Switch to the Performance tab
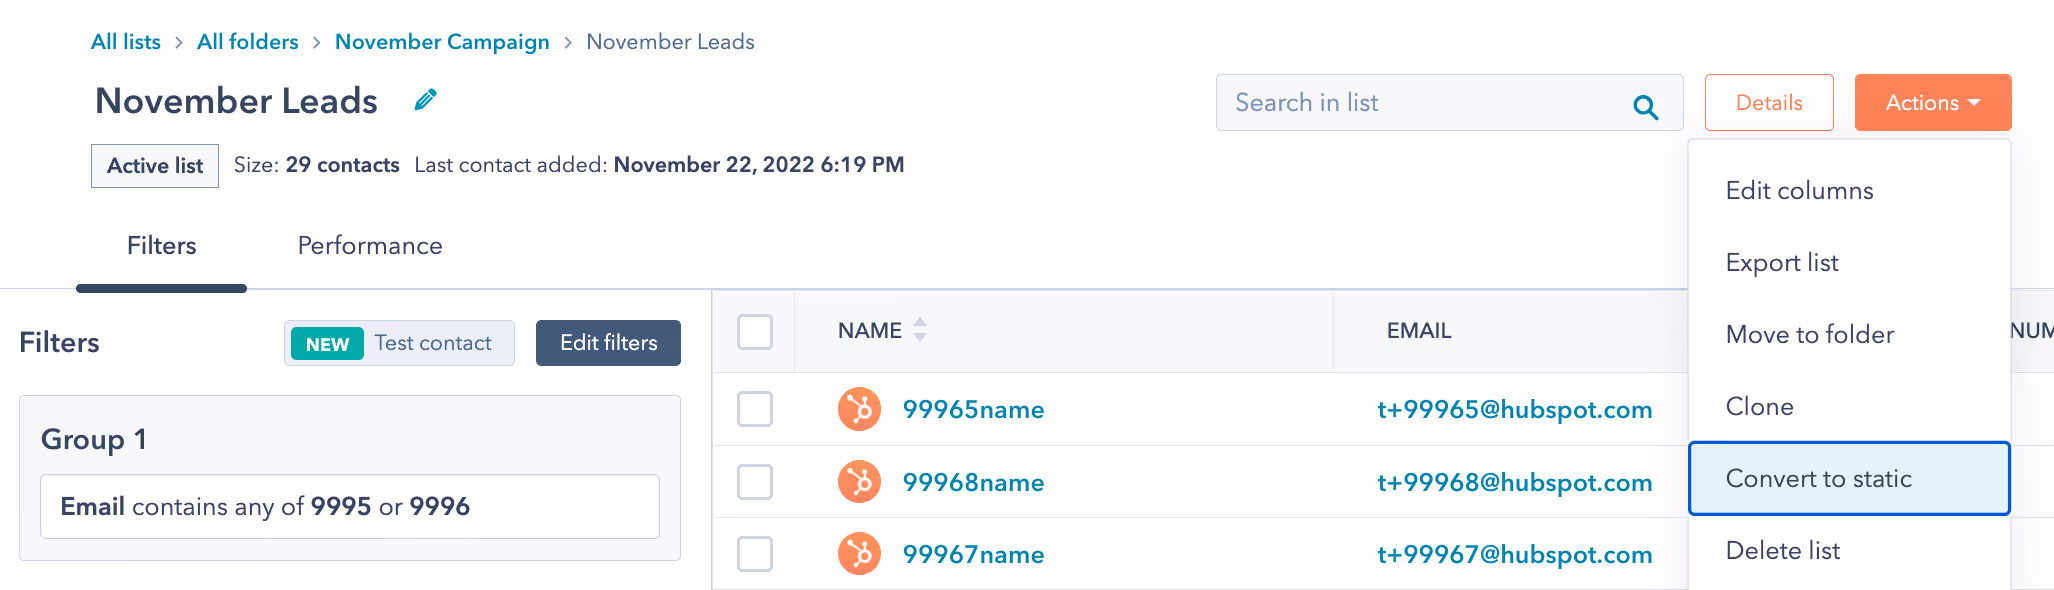 [x=368, y=245]
